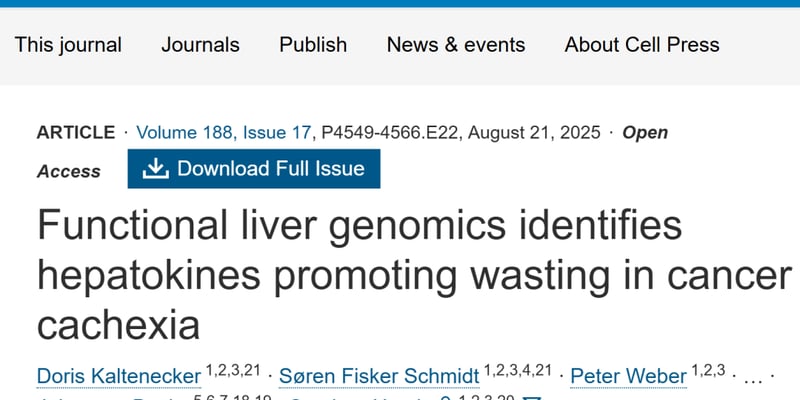The width and height of the screenshot is (800, 400).
Task: Click the Download Full Issue button
Action: (x=253, y=168)
